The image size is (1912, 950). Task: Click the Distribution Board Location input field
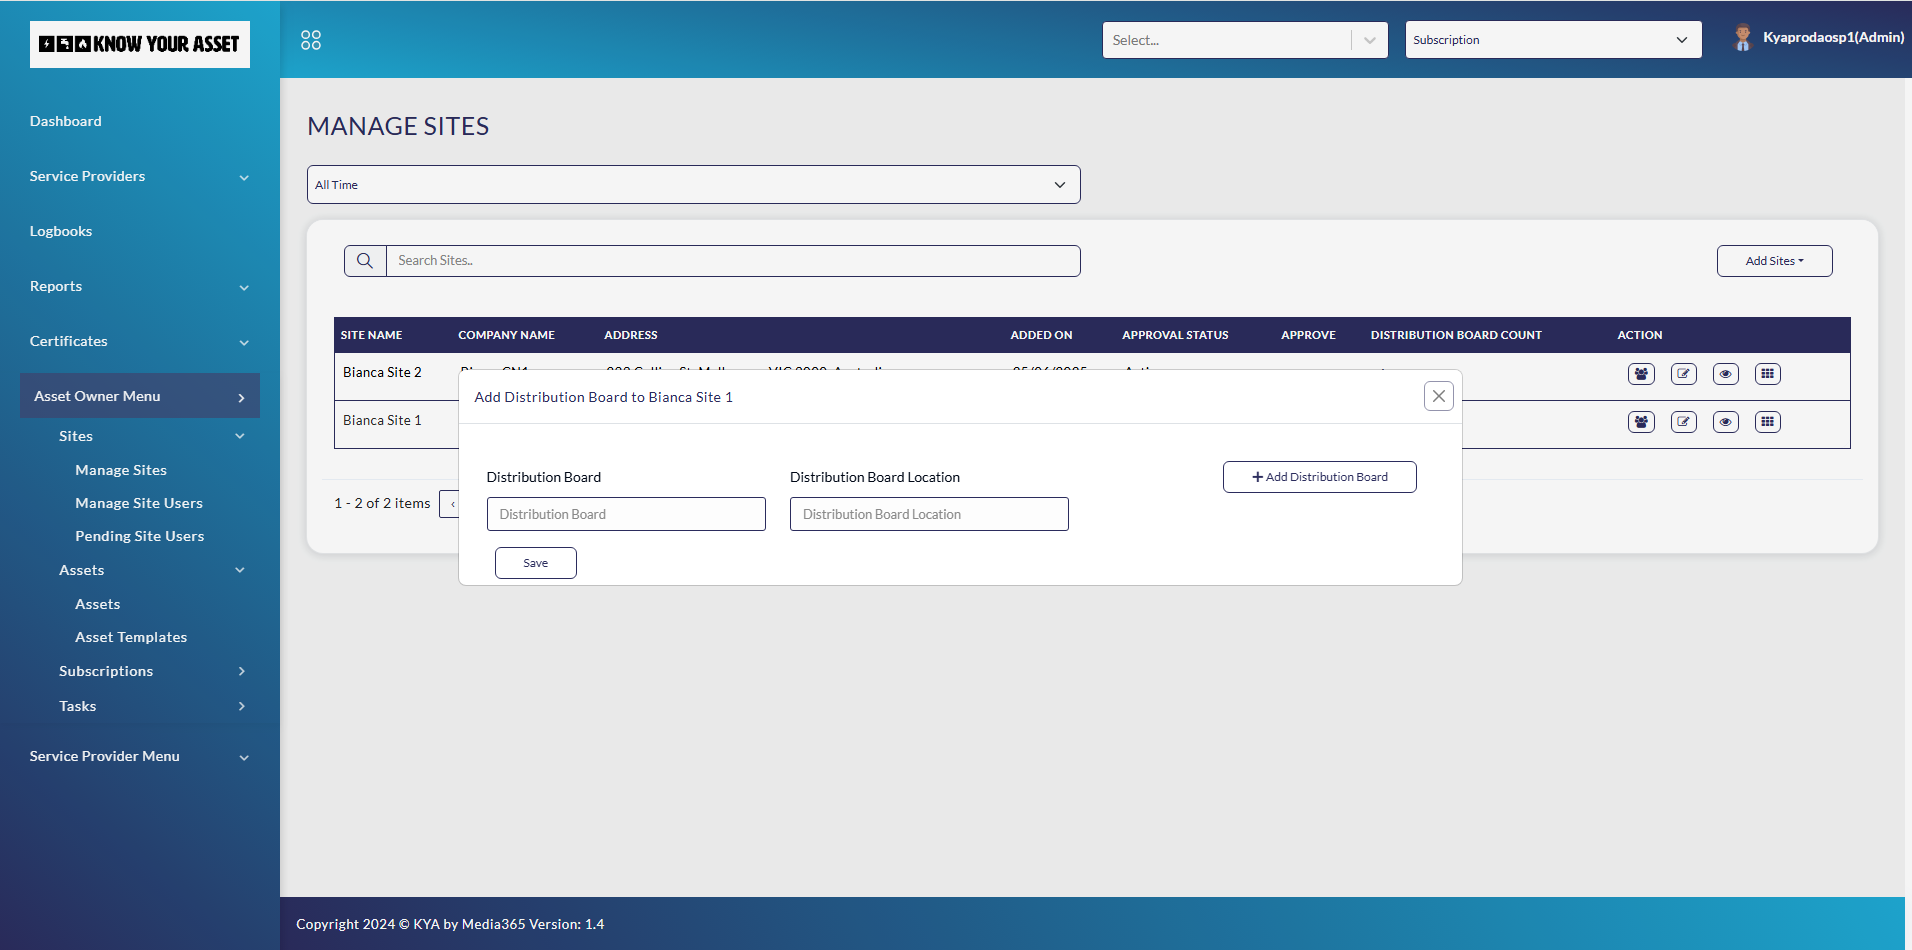pyautogui.click(x=929, y=514)
